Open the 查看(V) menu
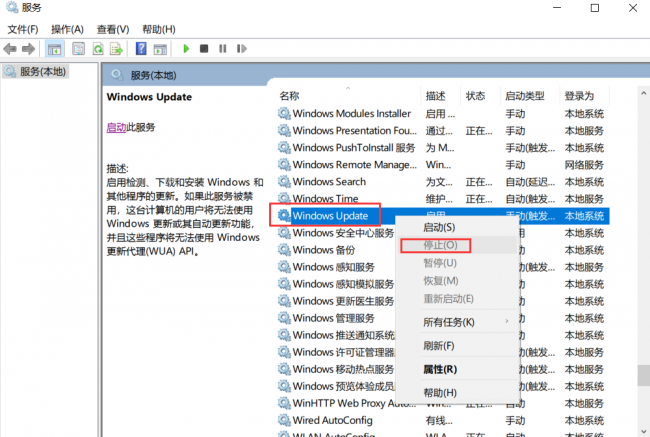 (x=113, y=29)
